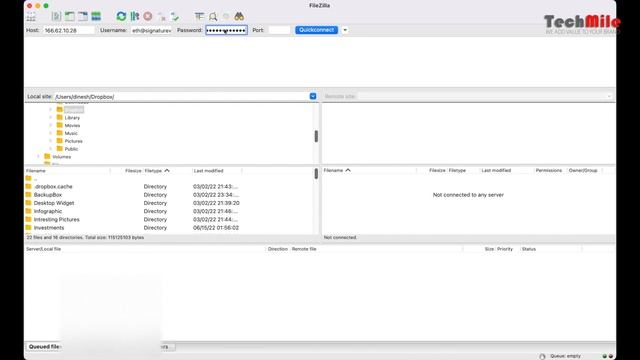
Task: Sort local files by Filesize column
Action: tap(127, 171)
